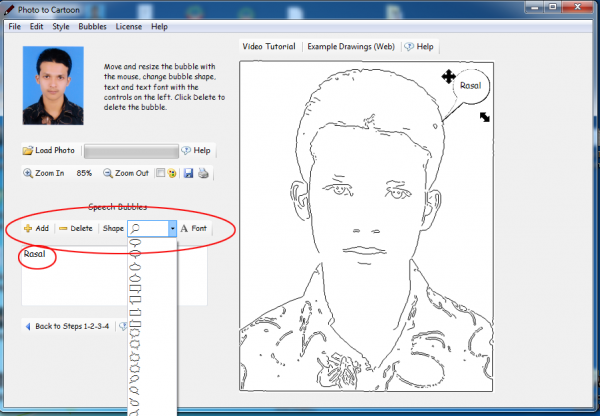Screen dimensions: 600x416
Task: Print the drawing with printer icon
Action: [x=203, y=173]
